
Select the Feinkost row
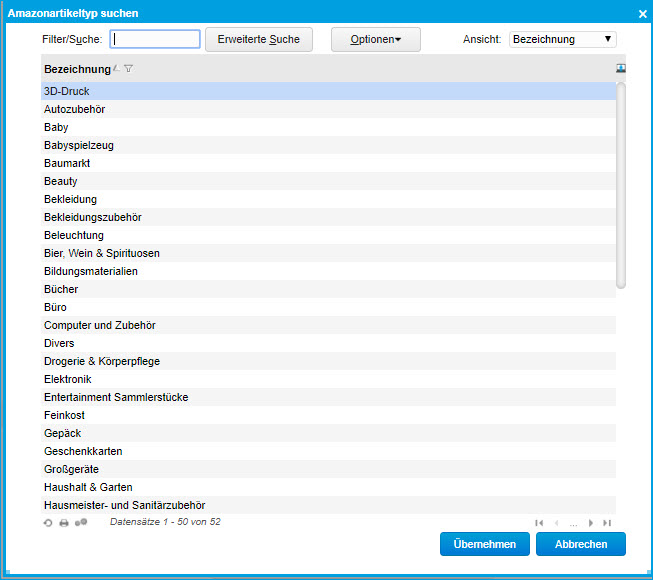coord(328,415)
